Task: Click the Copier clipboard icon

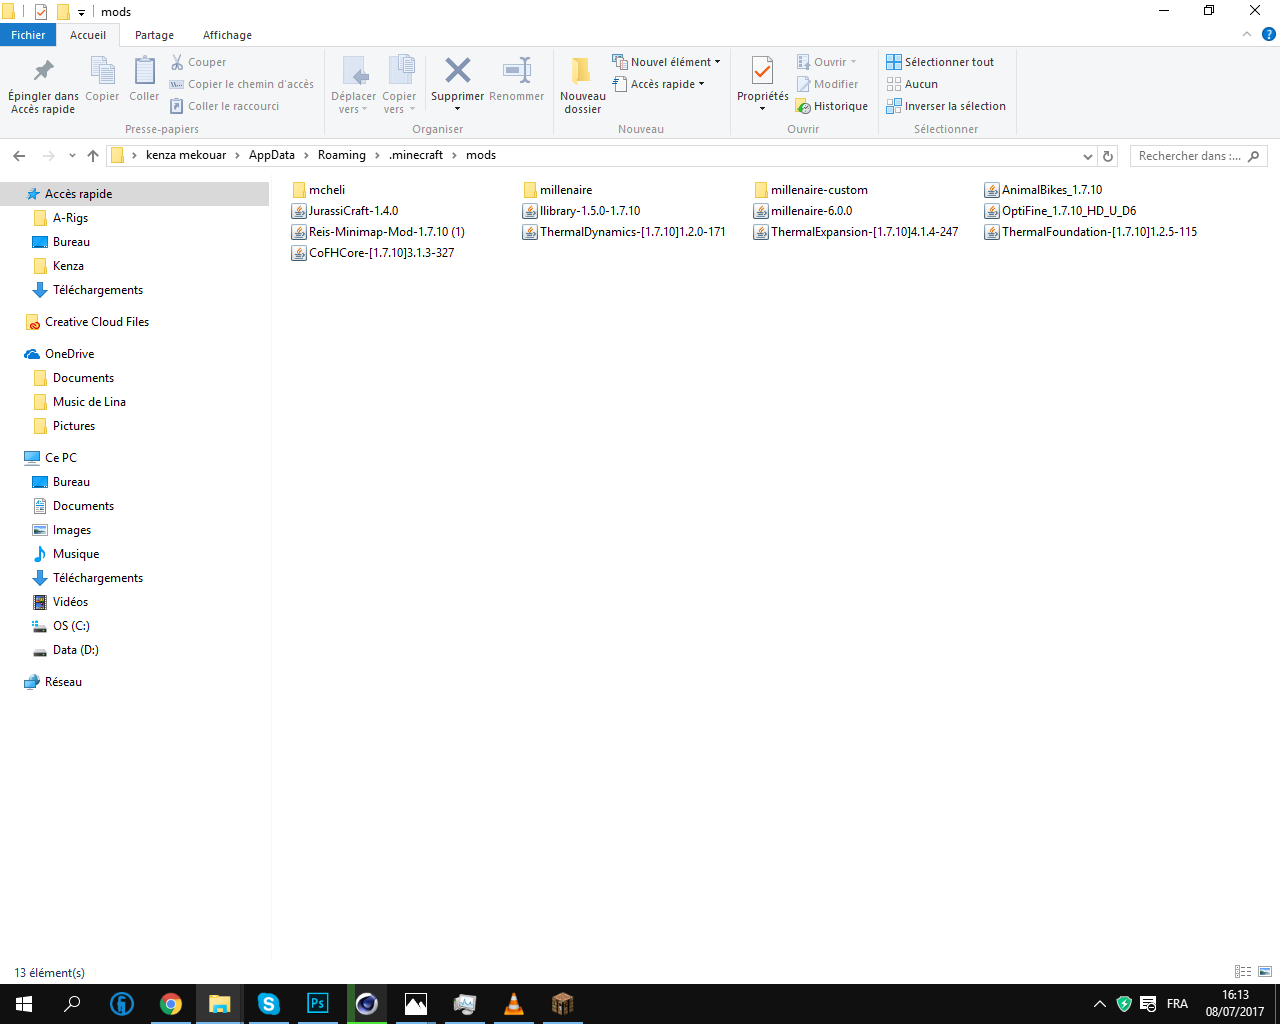Action: [x=102, y=79]
